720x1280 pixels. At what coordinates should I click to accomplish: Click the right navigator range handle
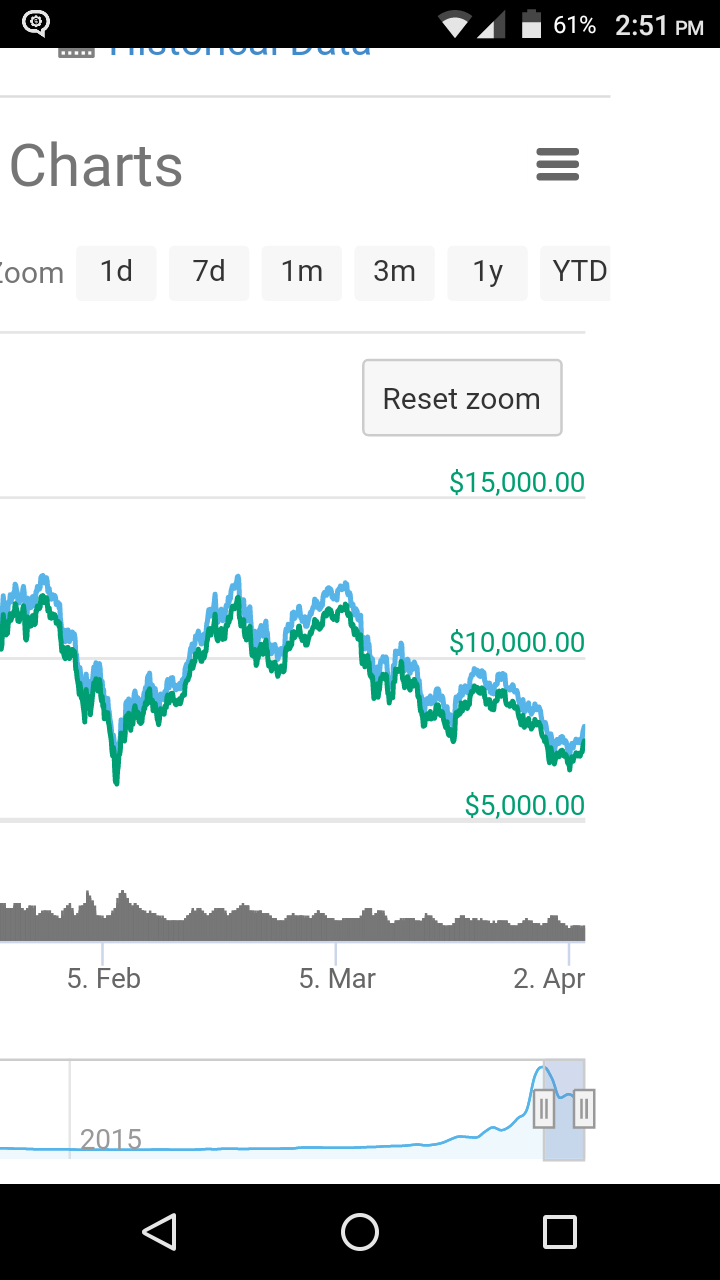tap(584, 1108)
